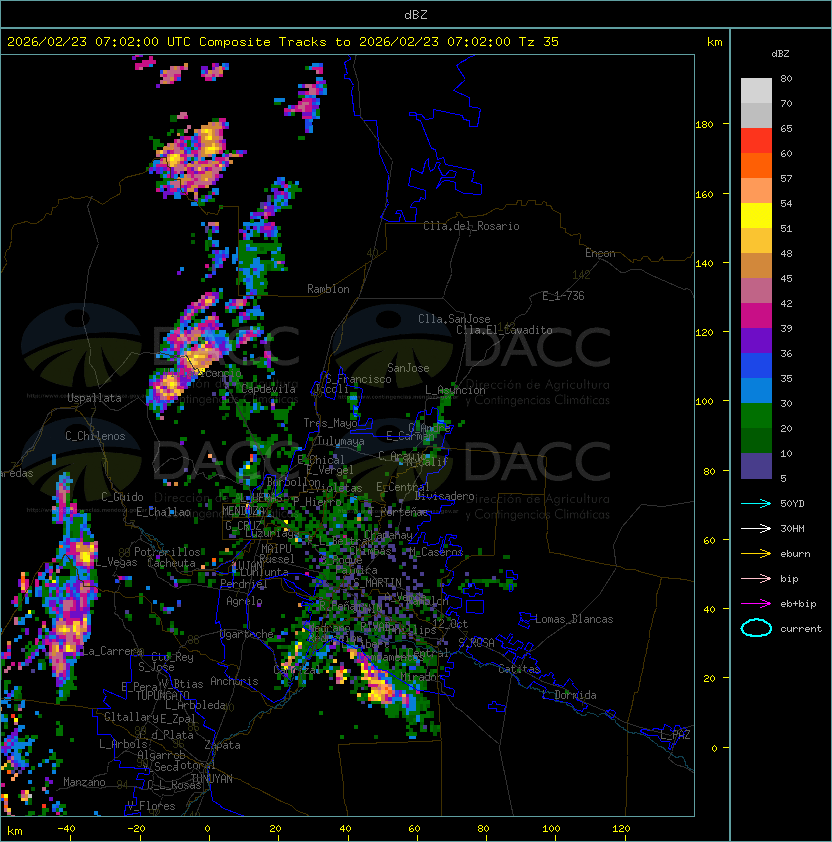Click the 'TUNUYAN' map label

tap(212, 779)
